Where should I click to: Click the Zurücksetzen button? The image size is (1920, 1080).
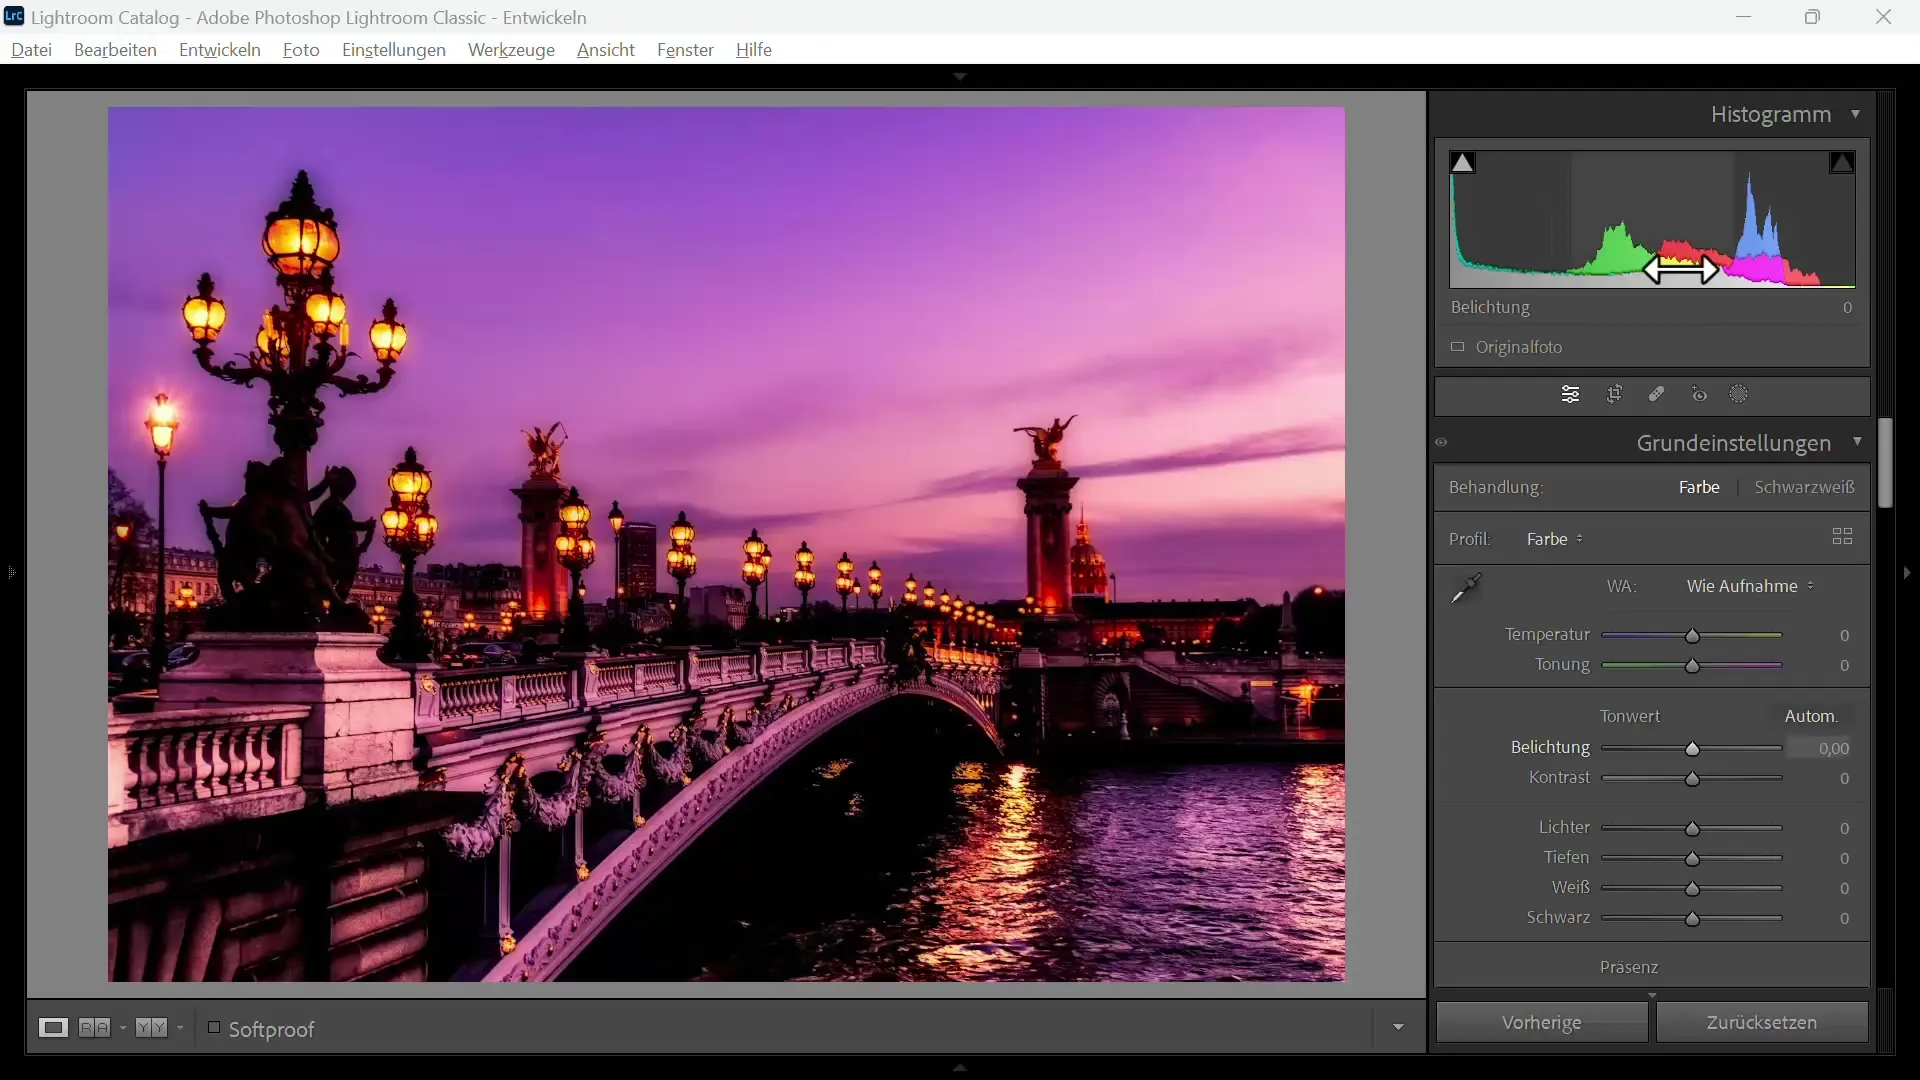tap(1762, 1022)
